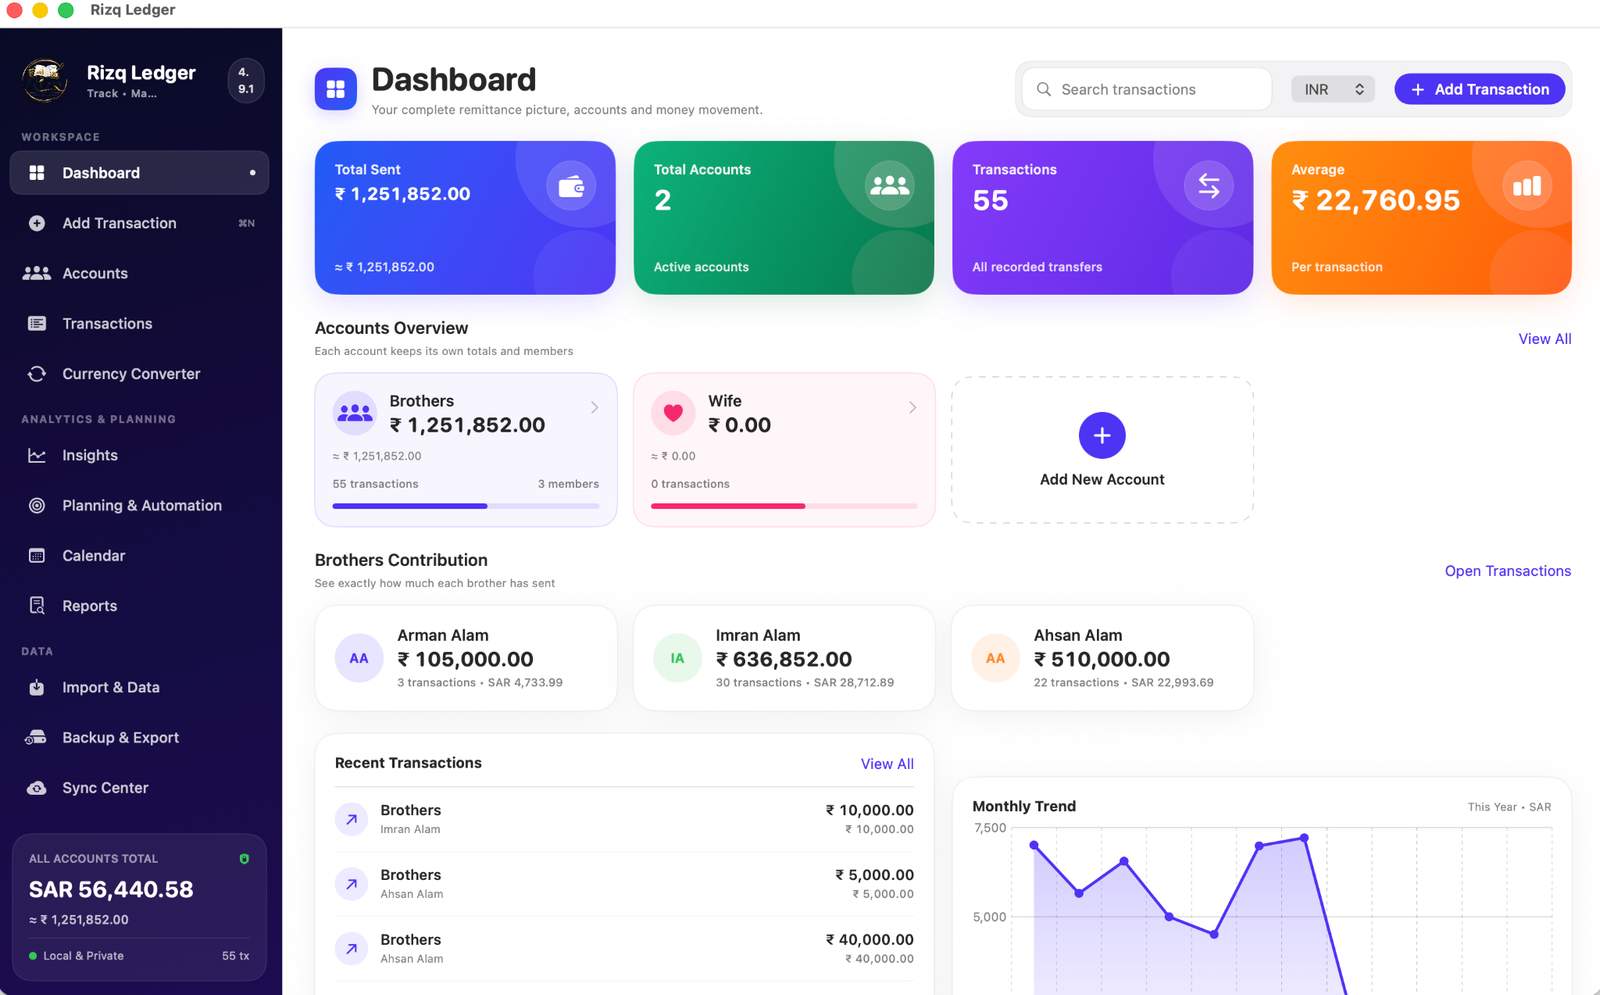Click the ₹ 40,000.00 Brothers transaction amount
The image size is (1600, 995).
click(x=869, y=940)
